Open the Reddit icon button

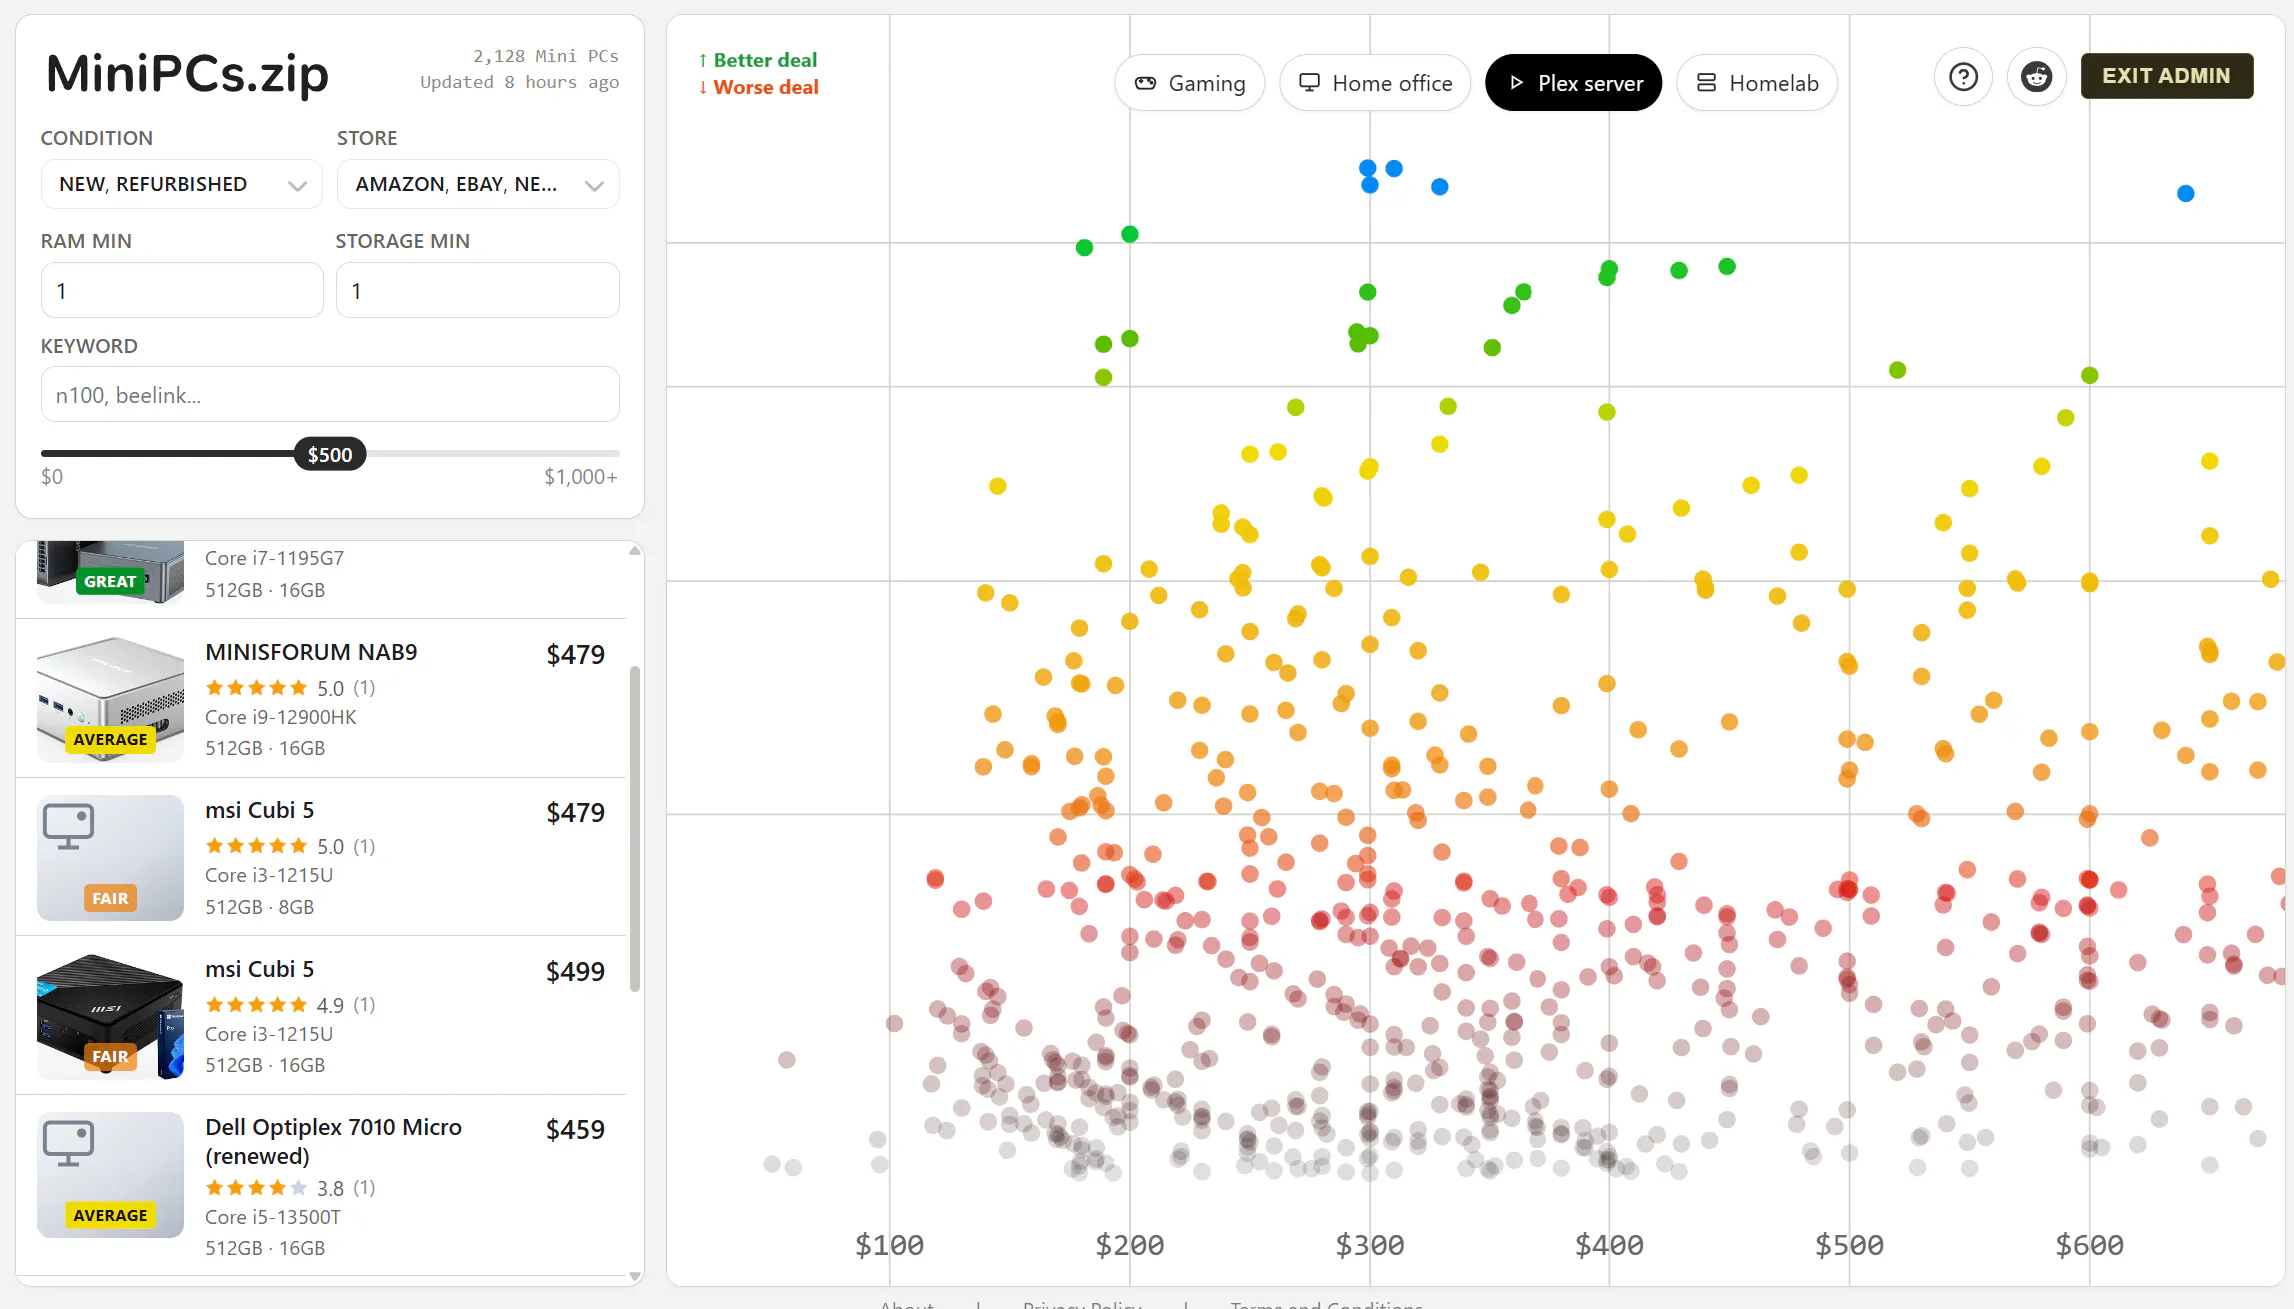[x=2036, y=77]
